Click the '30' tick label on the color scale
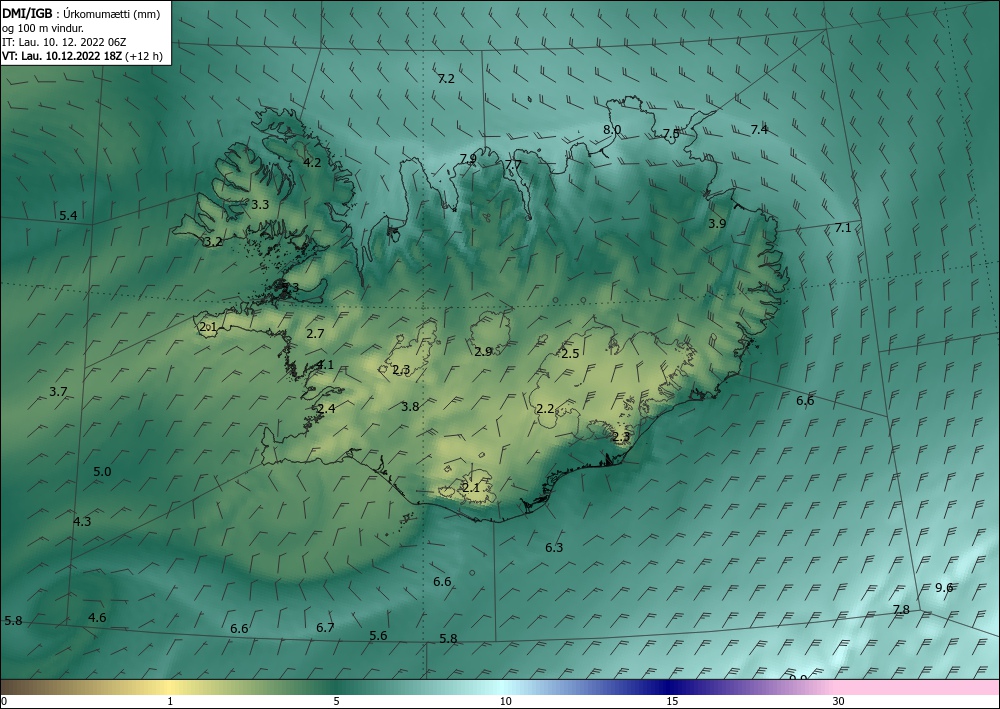 coord(839,702)
